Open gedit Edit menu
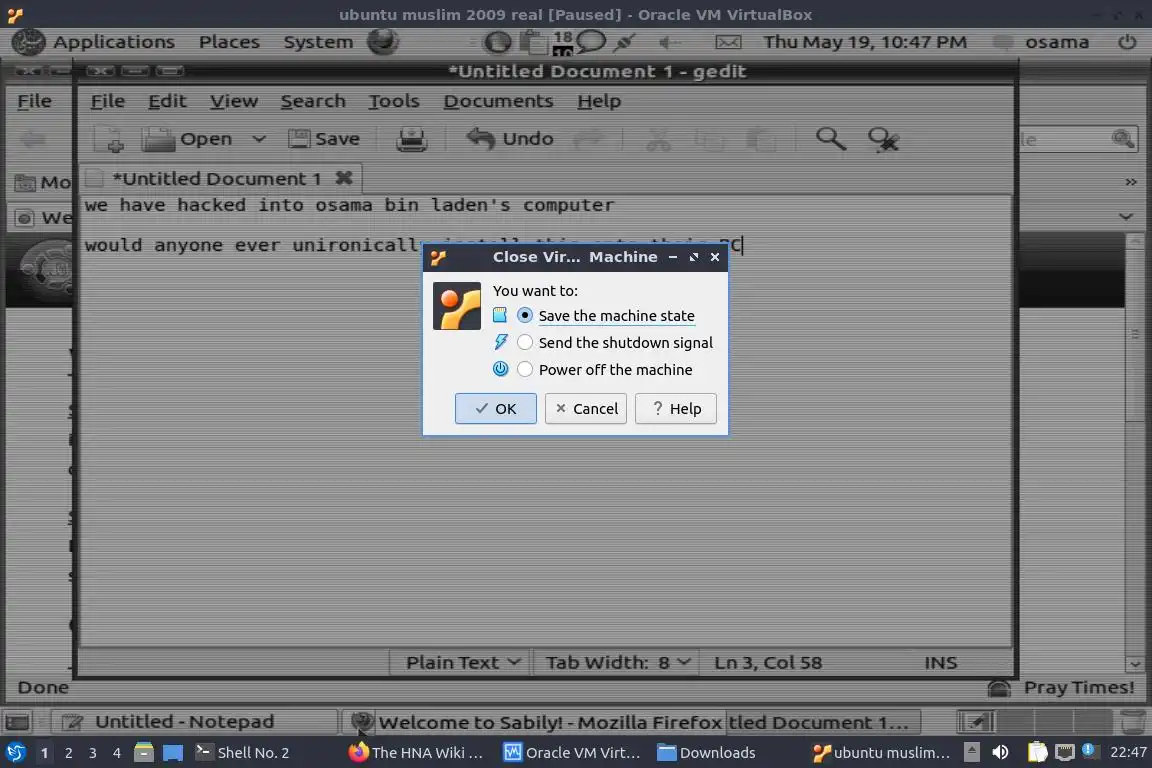The image size is (1152, 768). (167, 101)
